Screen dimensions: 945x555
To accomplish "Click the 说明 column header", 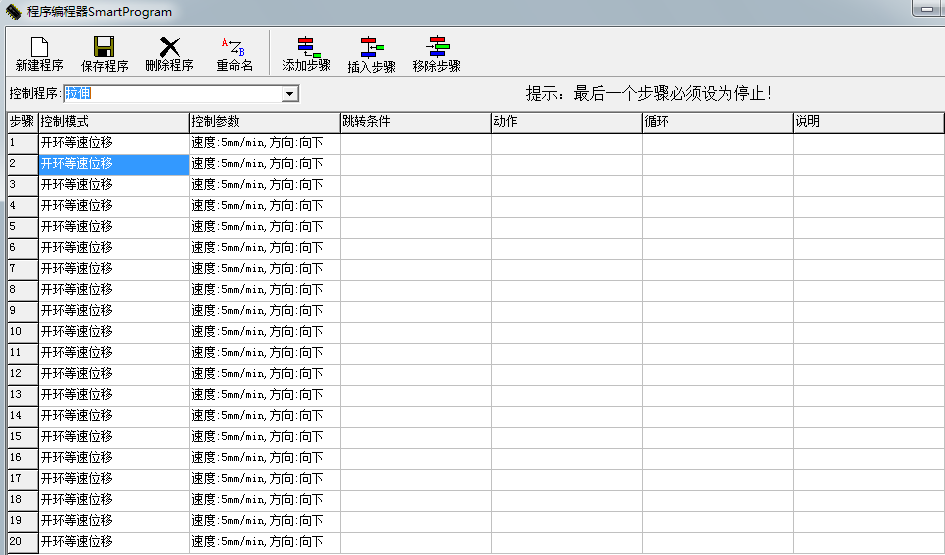I will (x=867, y=122).
